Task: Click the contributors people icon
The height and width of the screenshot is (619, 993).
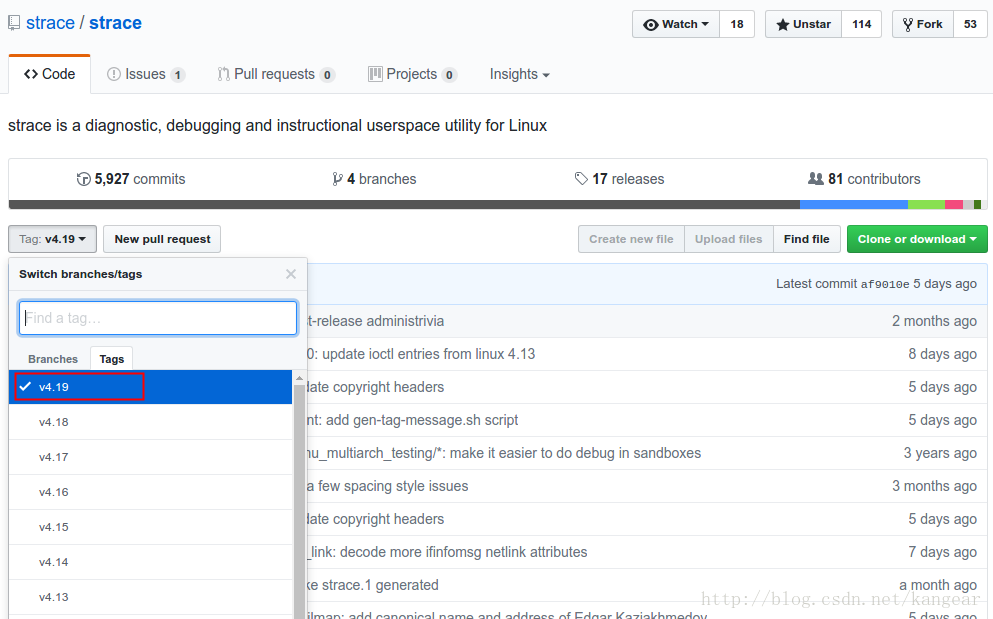Action: [x=815, y=179]
